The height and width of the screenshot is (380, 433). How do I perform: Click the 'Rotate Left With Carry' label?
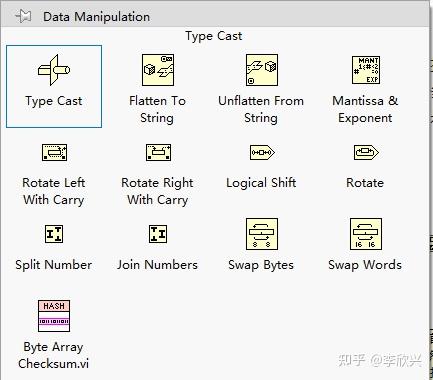[x=54, y=191]
